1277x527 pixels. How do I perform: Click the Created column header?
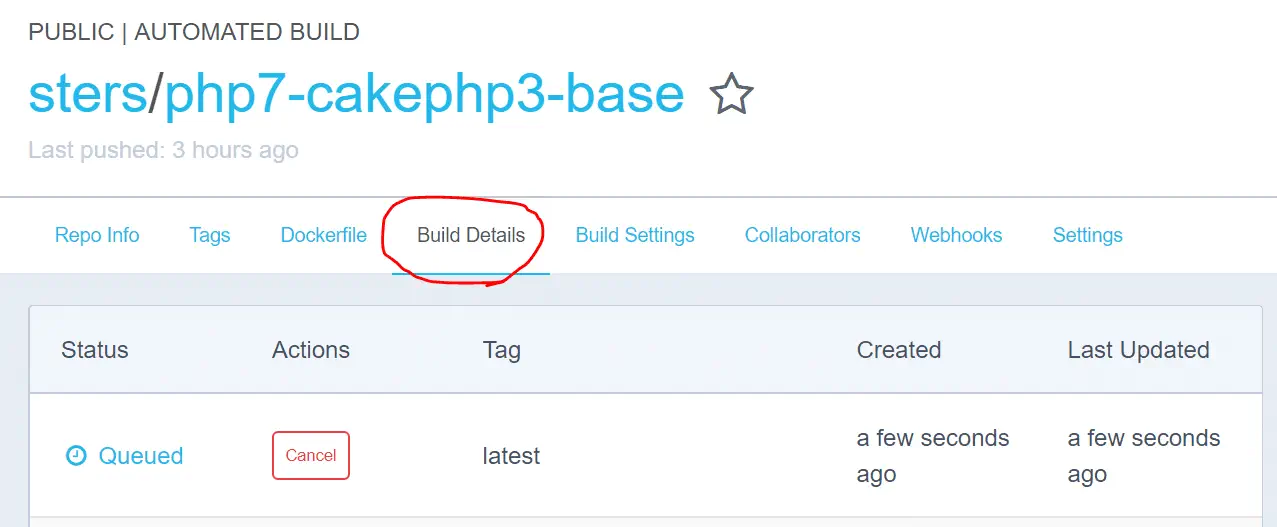899,350
